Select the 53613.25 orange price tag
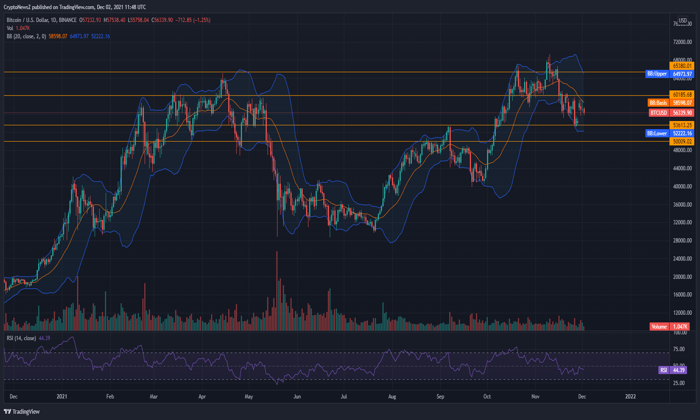700x420 pixels. click(682, 125)
